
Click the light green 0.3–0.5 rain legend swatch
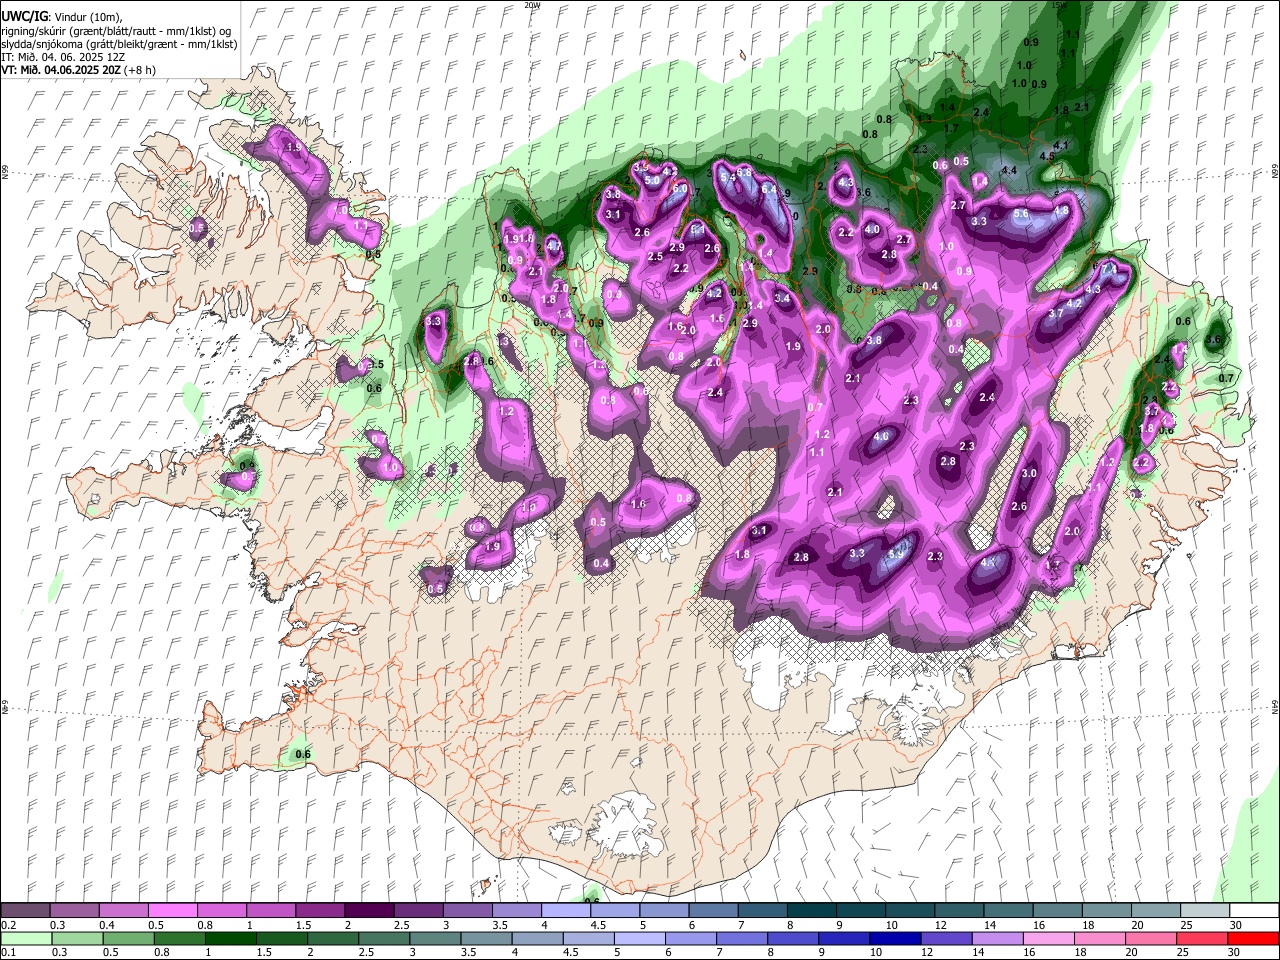tap(77, 938)
